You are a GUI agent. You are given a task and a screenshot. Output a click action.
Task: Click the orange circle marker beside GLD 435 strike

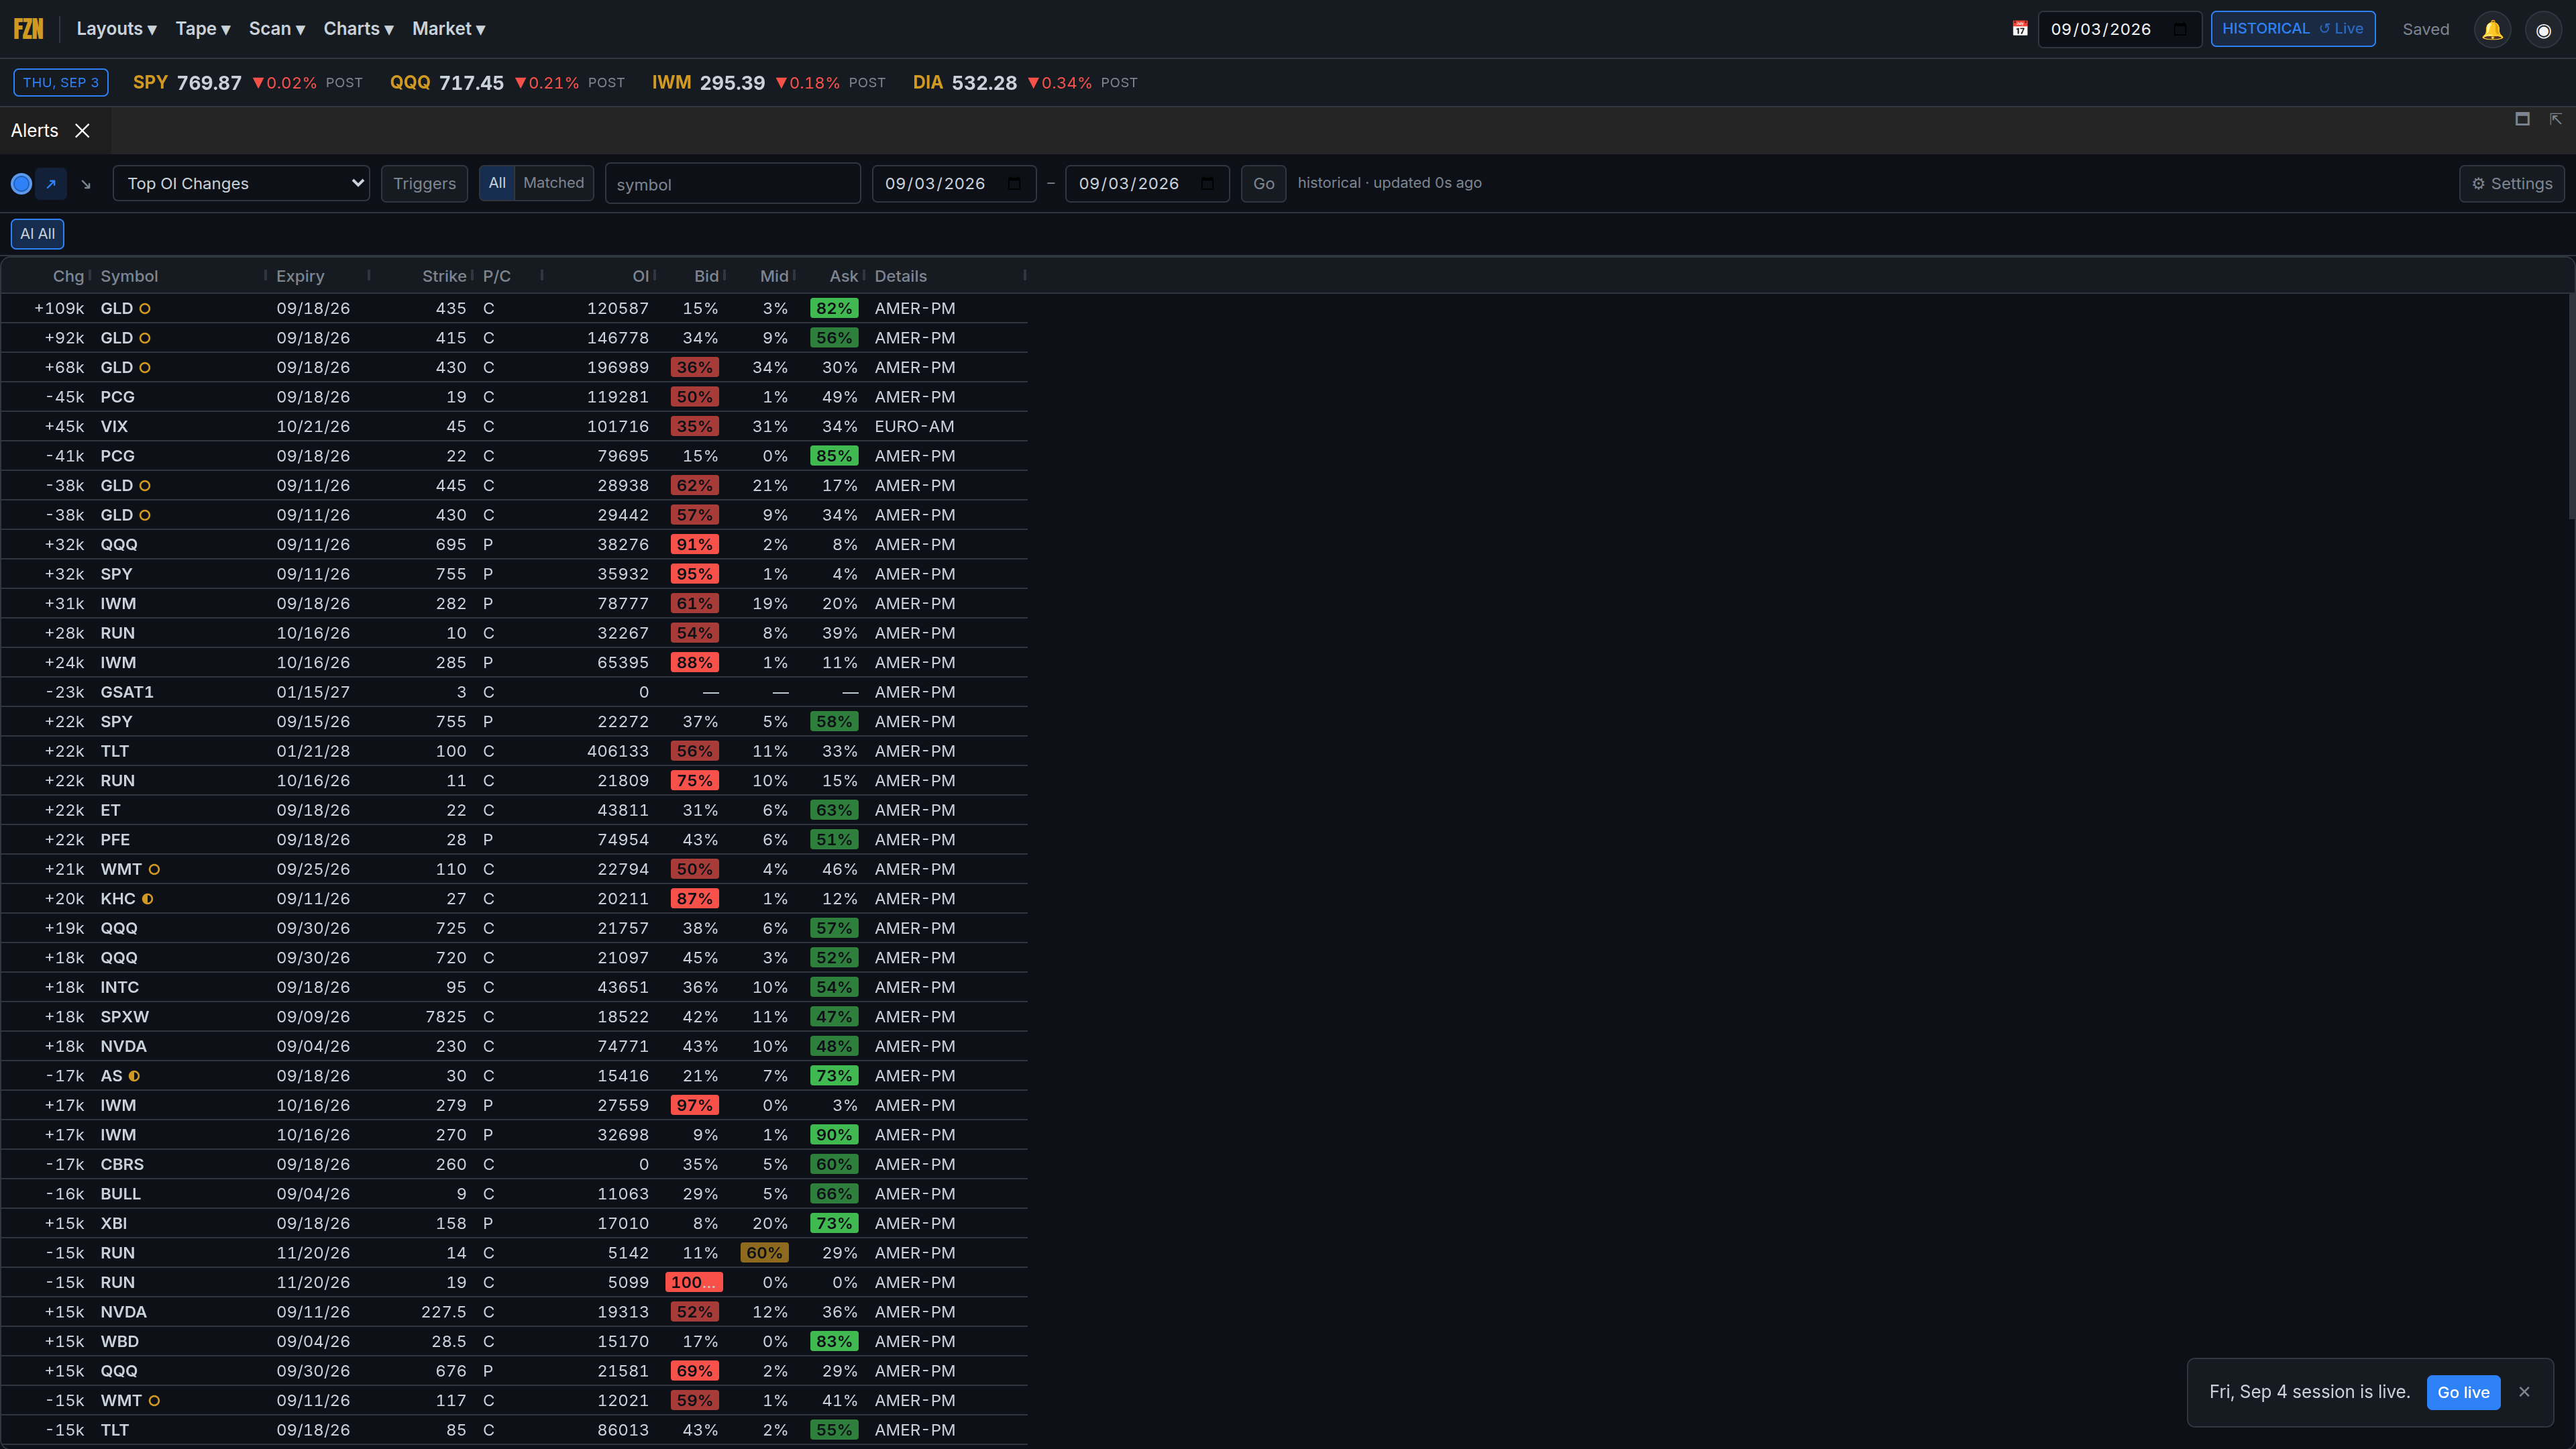coord(145,309)
